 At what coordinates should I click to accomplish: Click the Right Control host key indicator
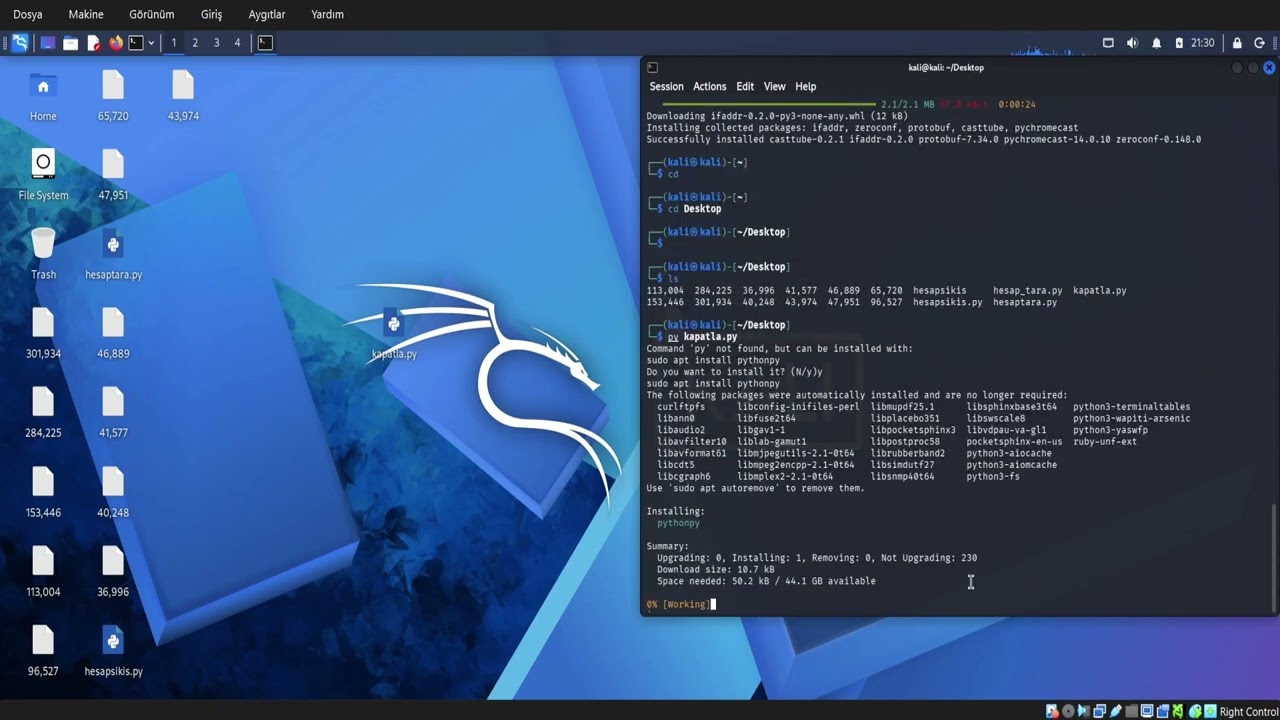(1249, 711)
